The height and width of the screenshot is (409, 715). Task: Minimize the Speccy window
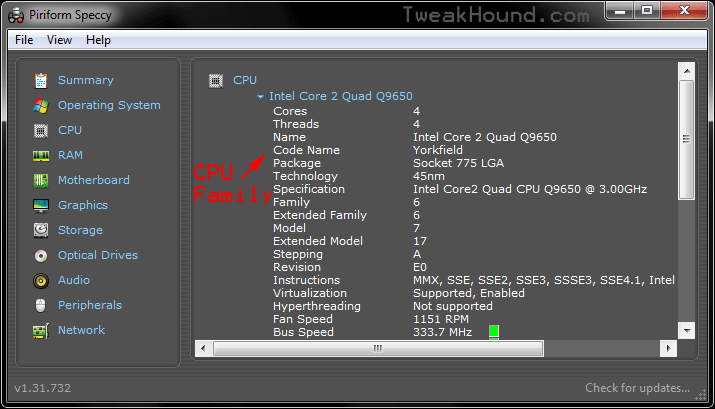tap(620, 10)
